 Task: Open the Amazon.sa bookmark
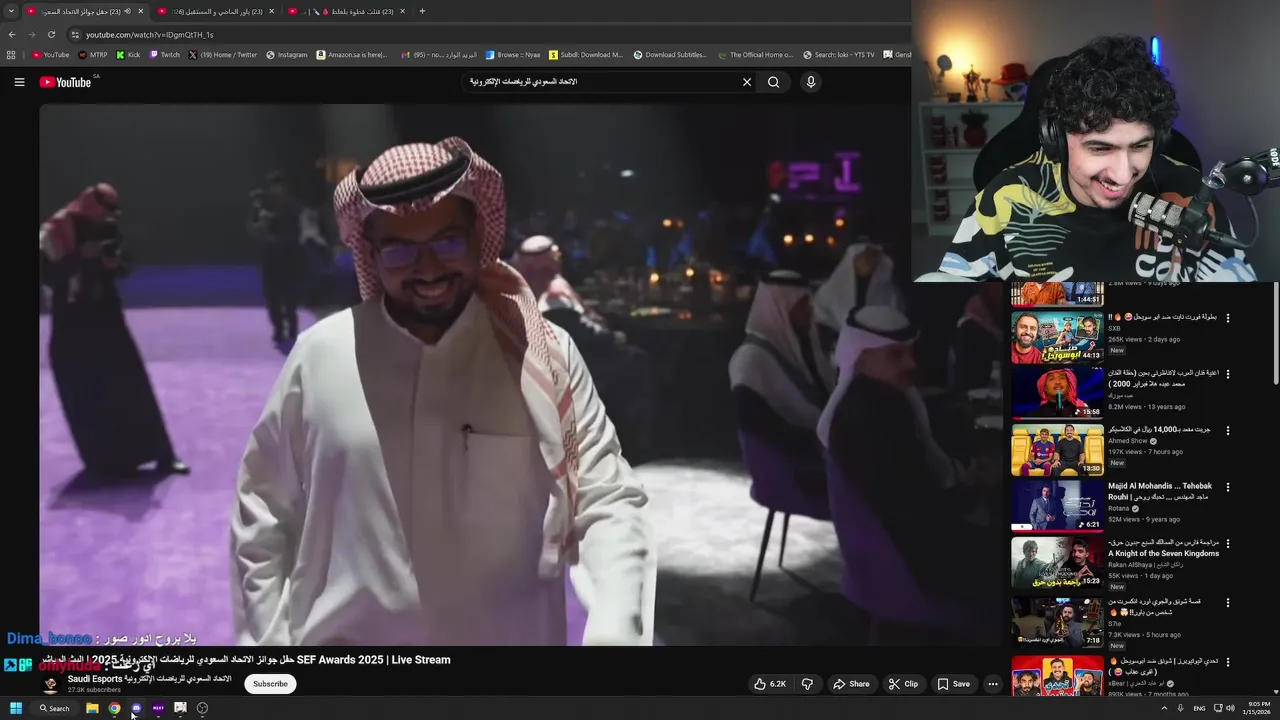point(352,55)
